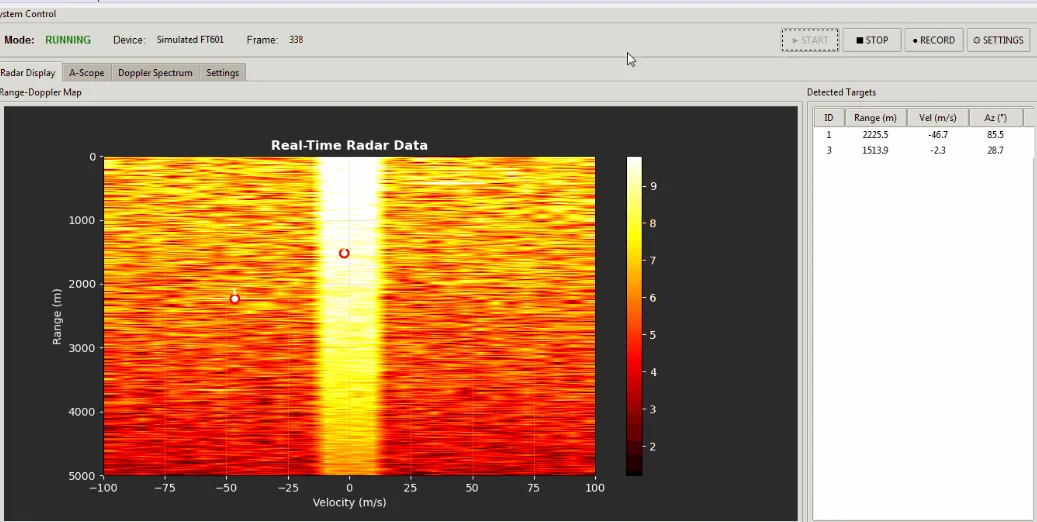
Task: Select the Radar Display tab
Action: click(x=28, y=73)
